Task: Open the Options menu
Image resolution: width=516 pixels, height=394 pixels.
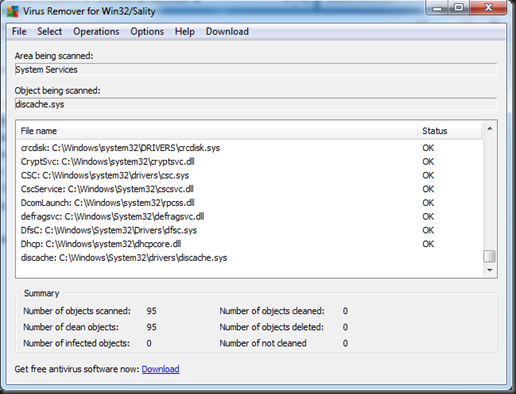Action: (147, 31)
